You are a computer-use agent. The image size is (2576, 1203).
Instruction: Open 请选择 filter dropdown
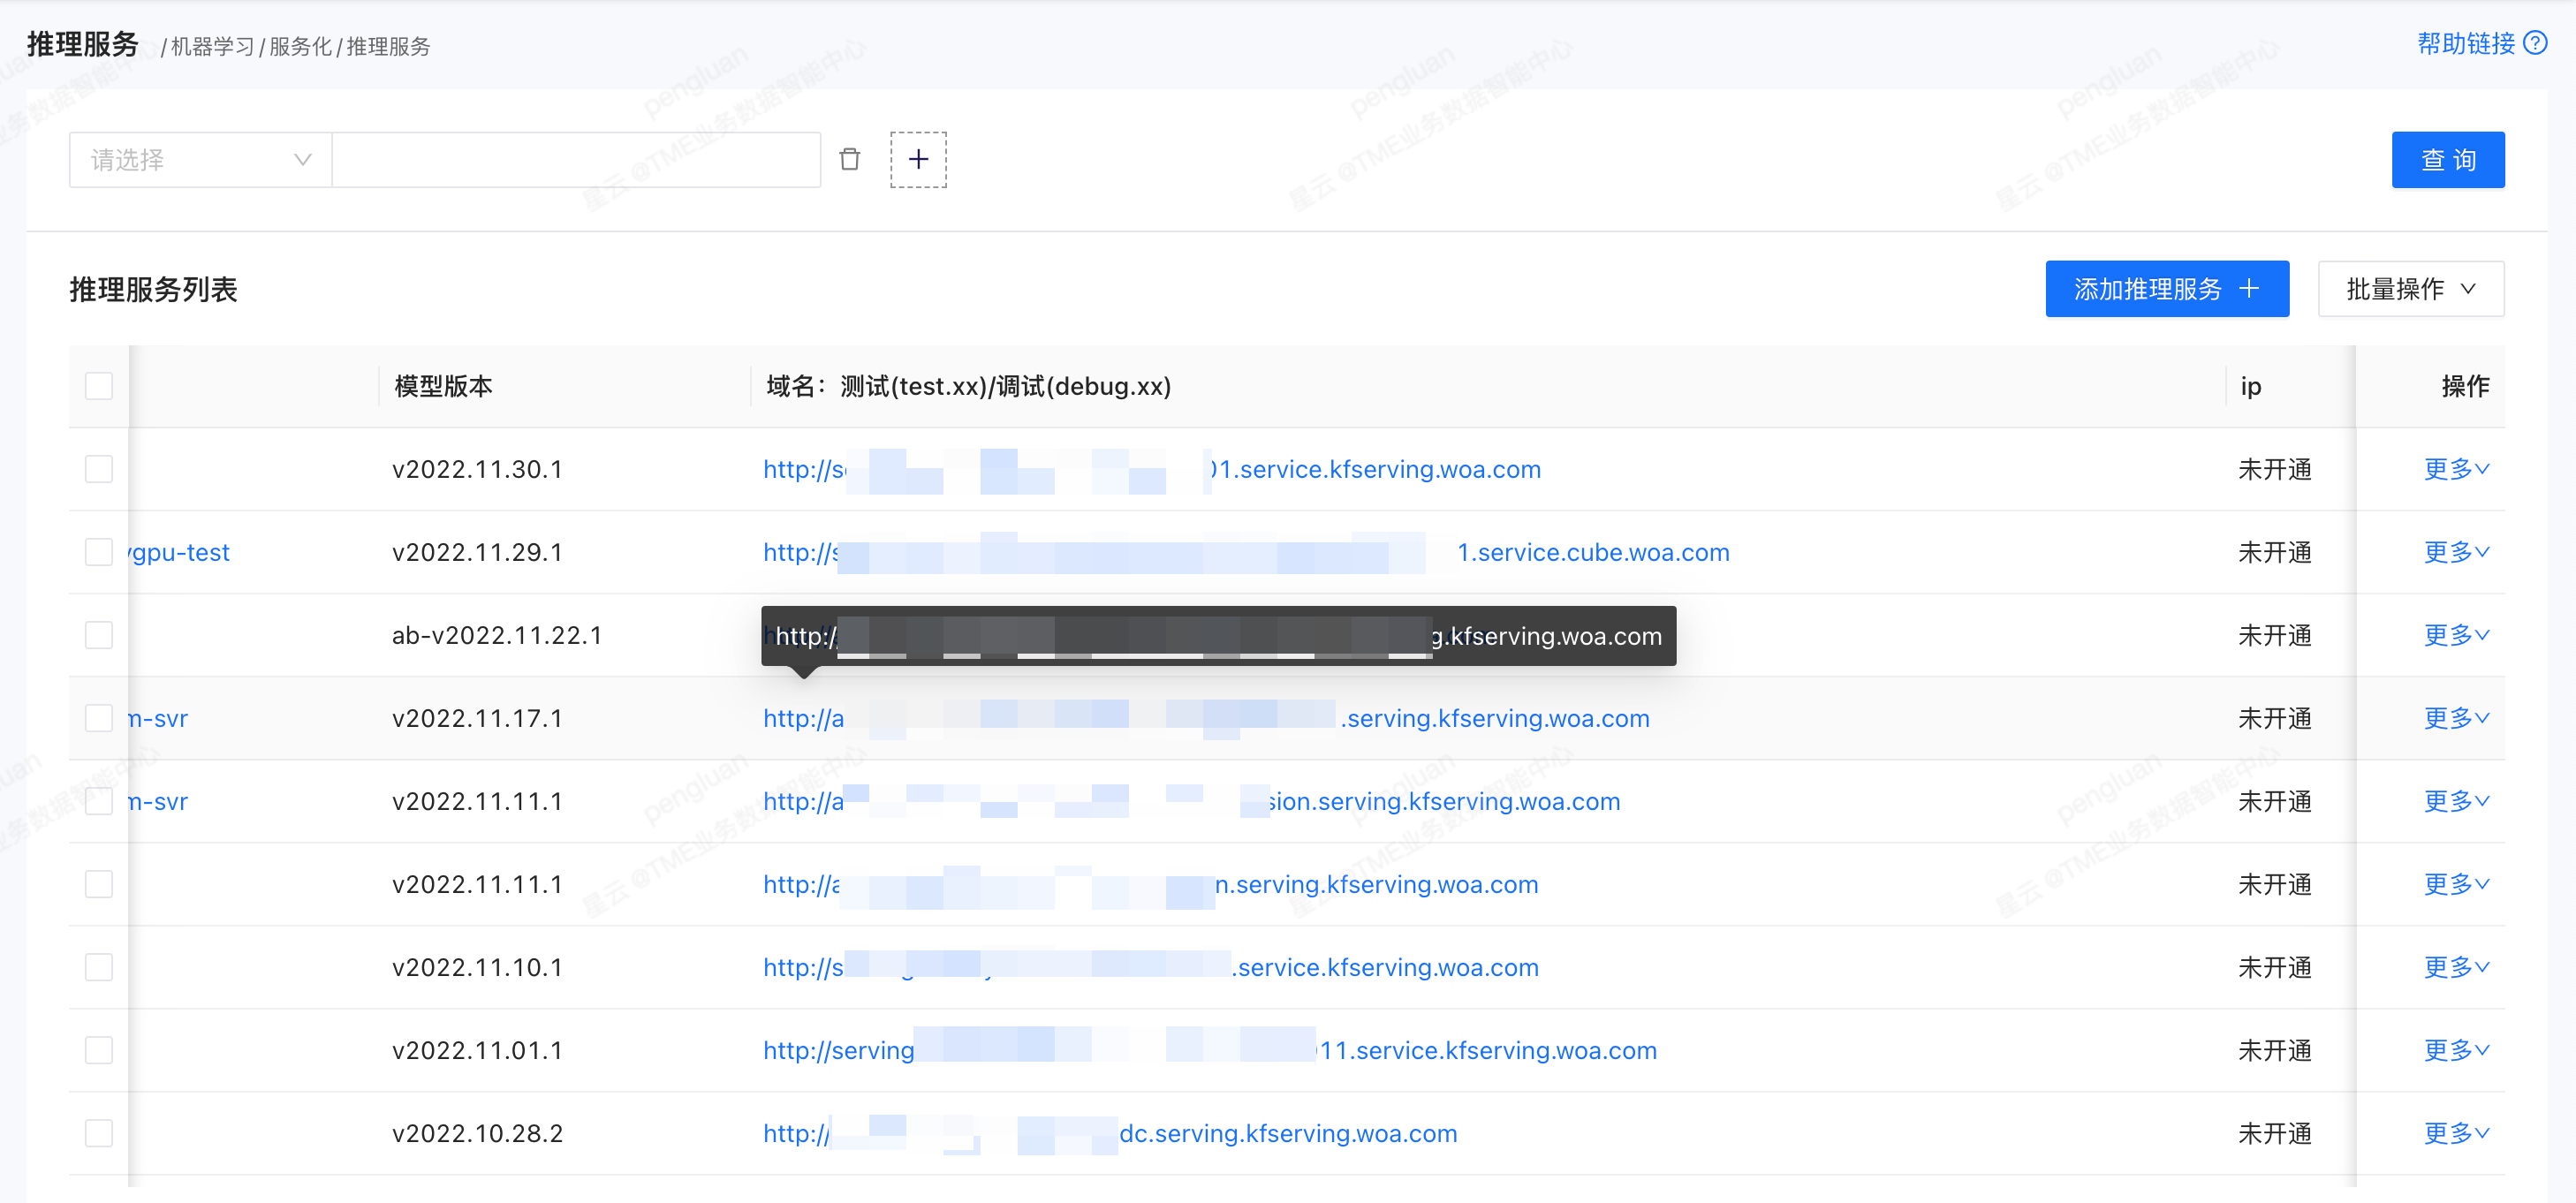(x=200, y=160)
